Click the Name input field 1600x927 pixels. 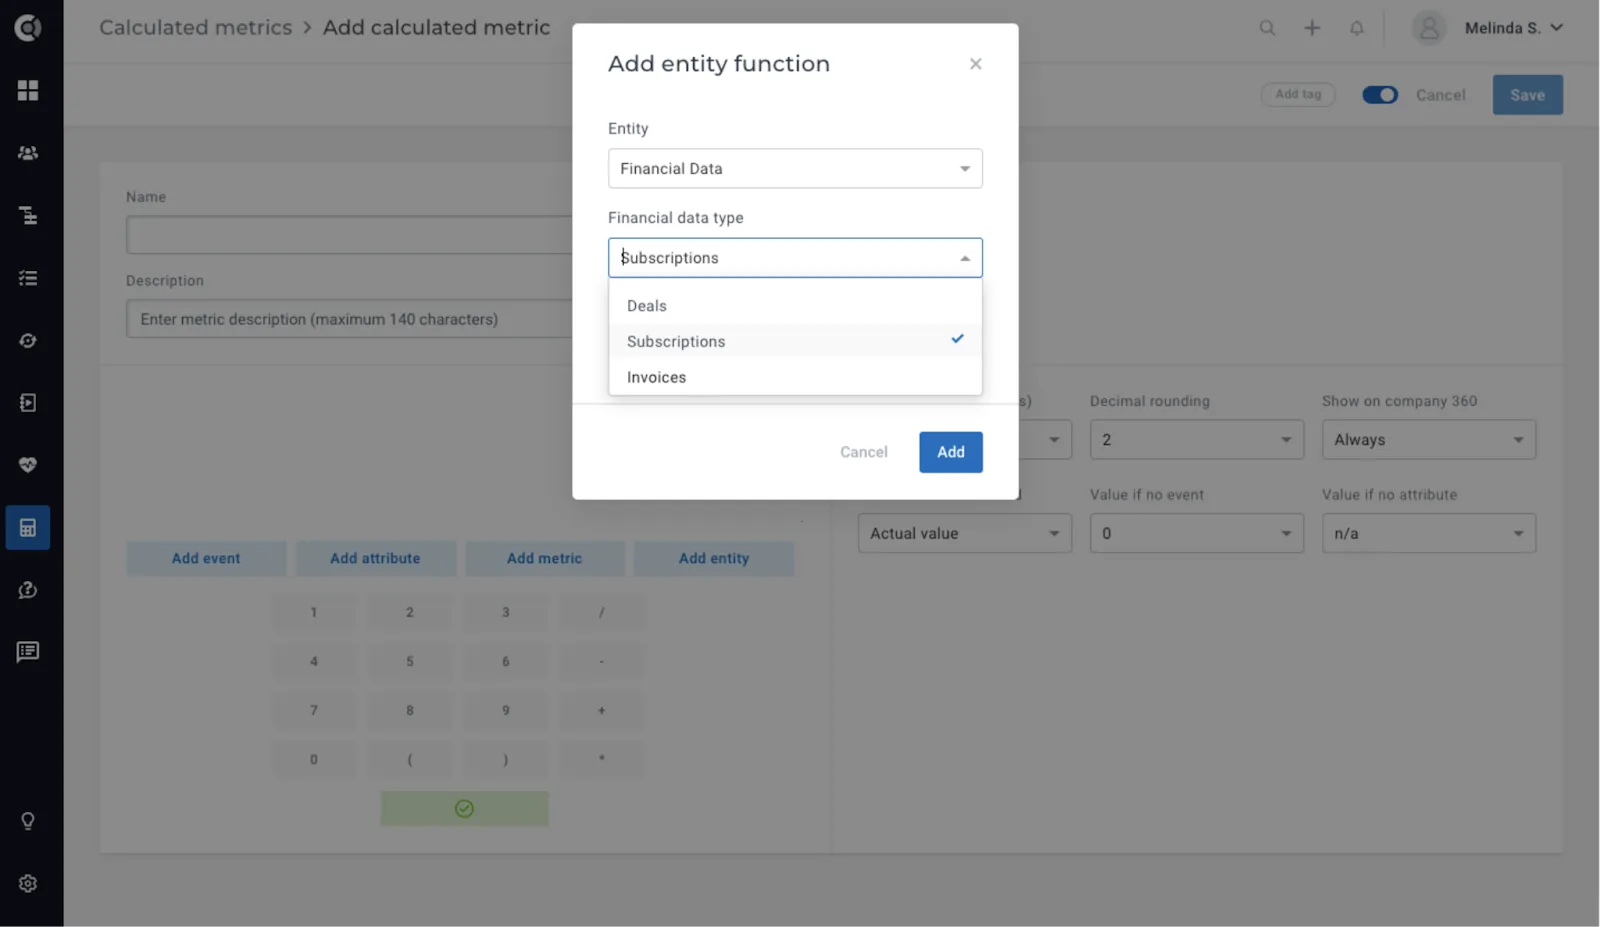[x=350, y=235]
